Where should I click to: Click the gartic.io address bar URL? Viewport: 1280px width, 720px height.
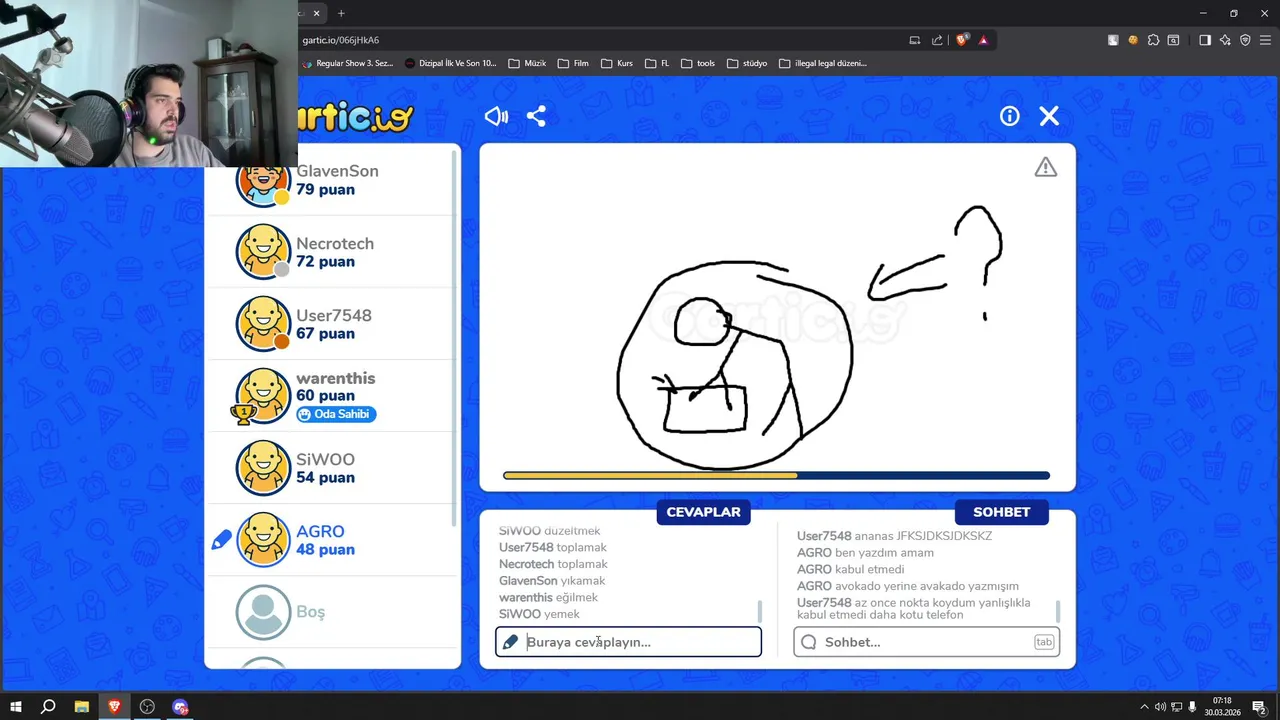[x=341, y=40]
